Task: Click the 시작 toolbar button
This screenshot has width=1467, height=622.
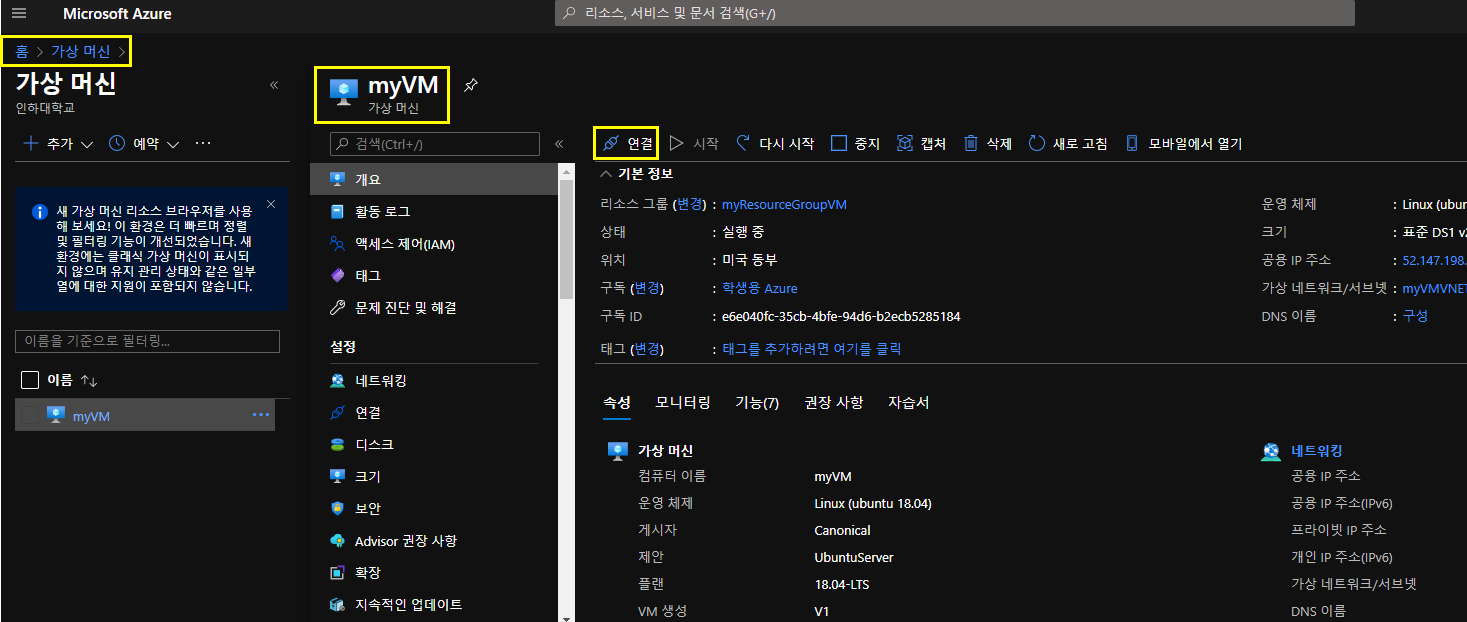Action: [694, 144]
